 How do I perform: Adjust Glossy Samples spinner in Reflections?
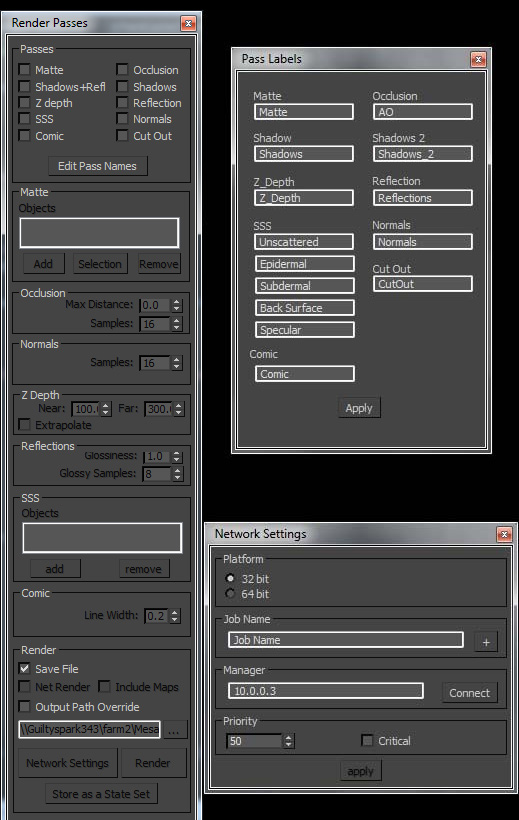tap(177, 474)
